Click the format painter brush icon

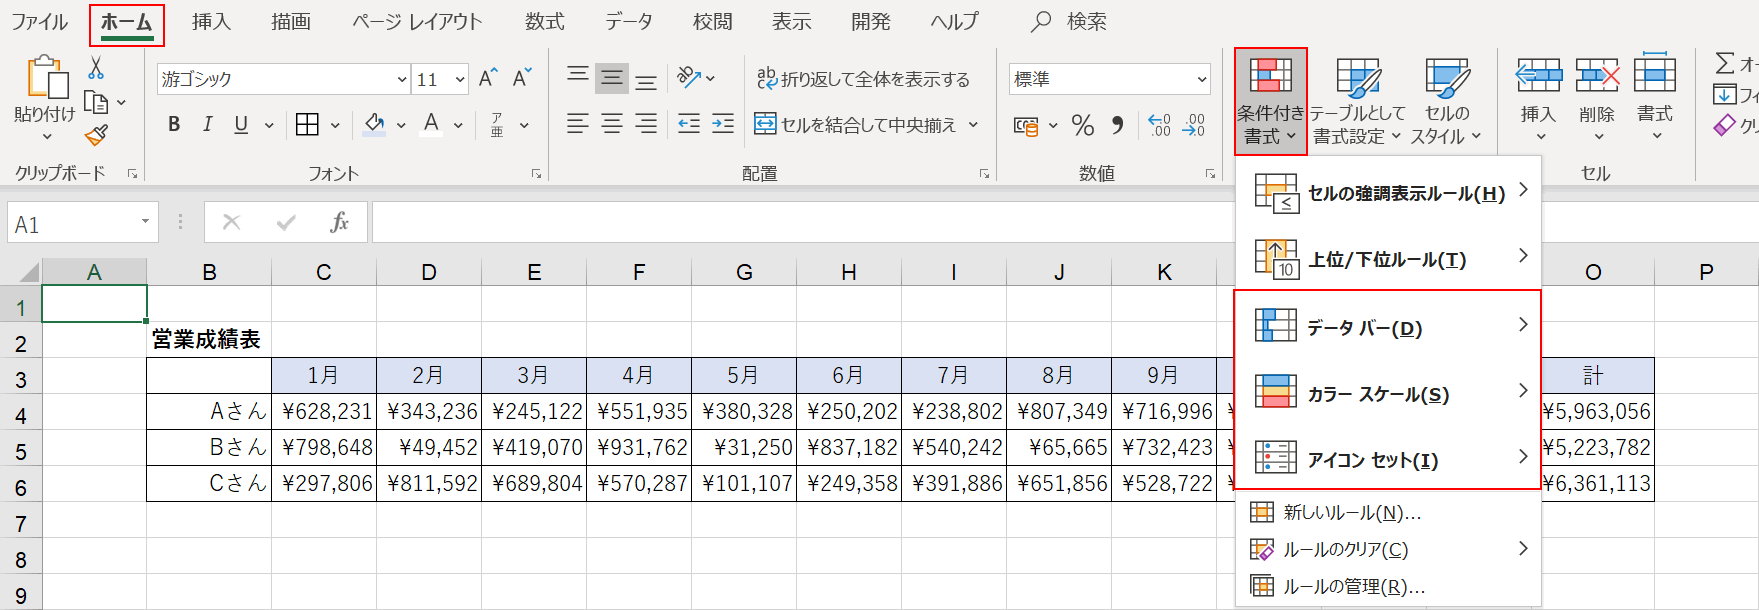click(96, 136)
